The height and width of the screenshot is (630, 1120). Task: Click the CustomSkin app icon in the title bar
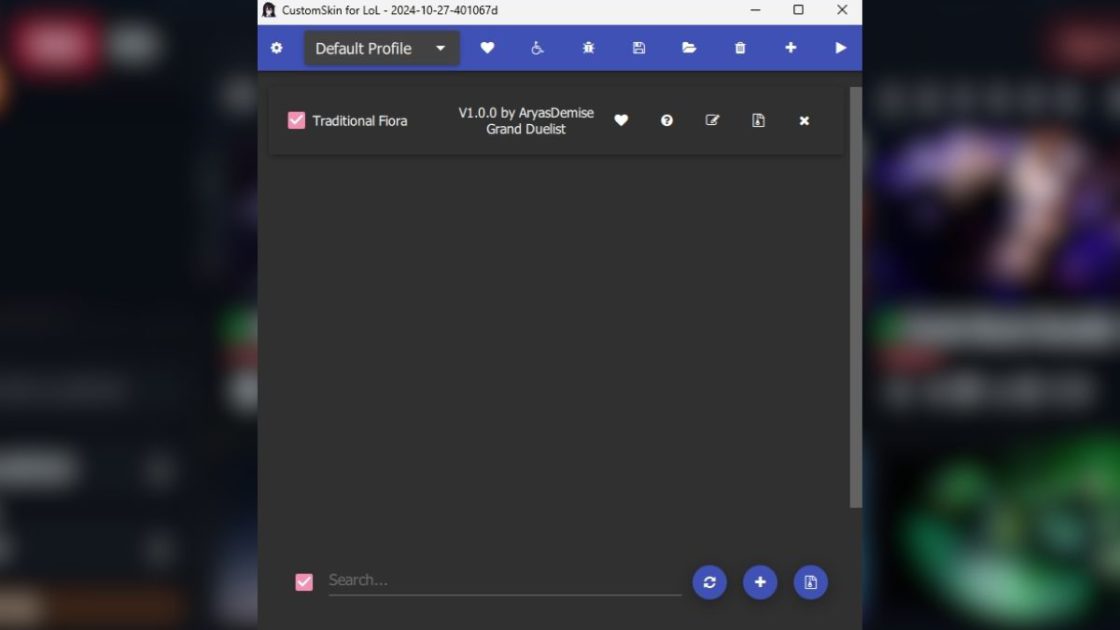click(x=269, y=10)
